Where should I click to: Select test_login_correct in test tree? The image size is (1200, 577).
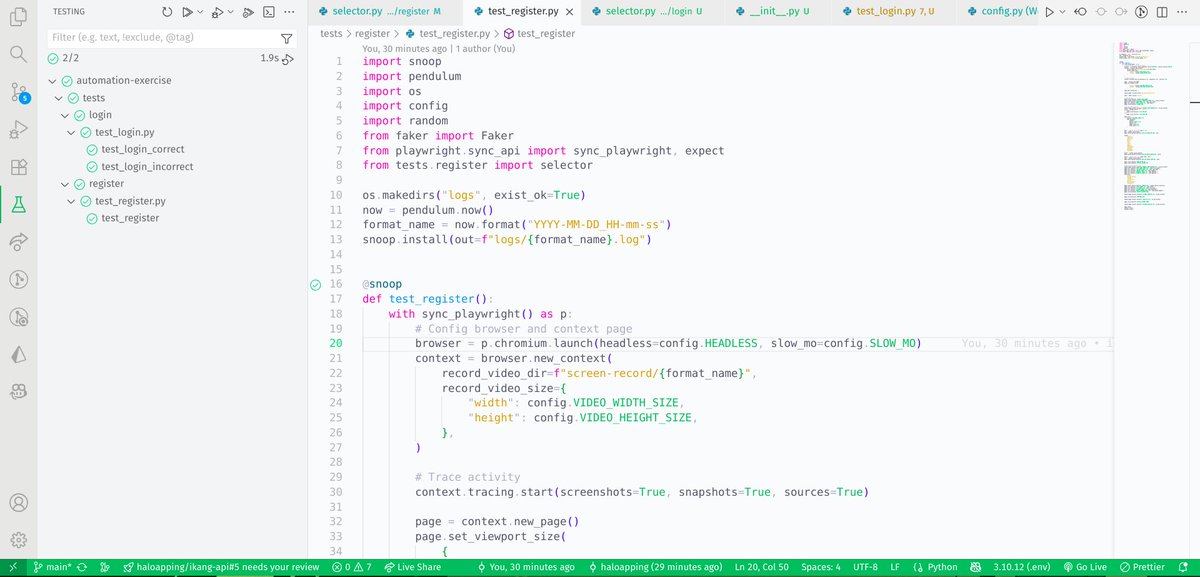tap(142, 150)
